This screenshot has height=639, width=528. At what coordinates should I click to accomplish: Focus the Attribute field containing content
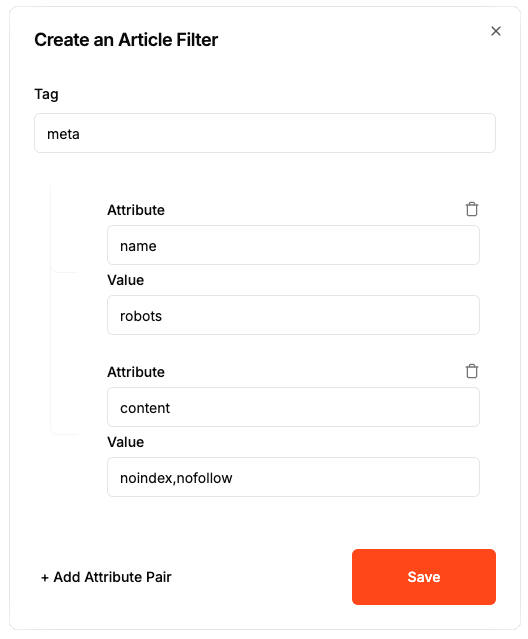[293, 407]
